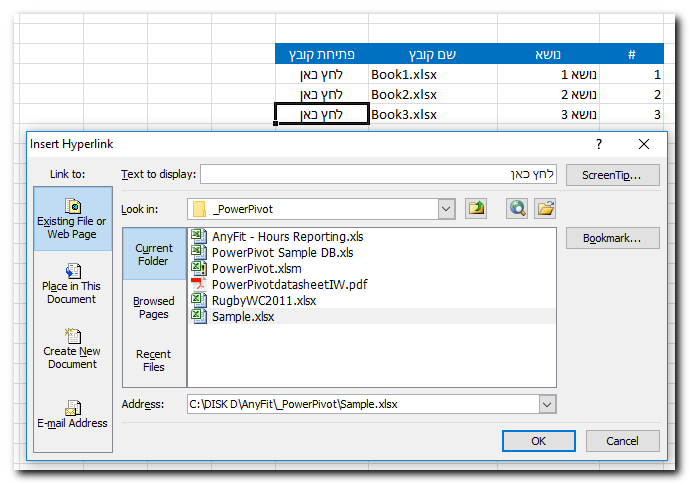Viewport: 689px width, 484px height.
Task: Confirm hyperlink with OK button
Action: point(538,441)
